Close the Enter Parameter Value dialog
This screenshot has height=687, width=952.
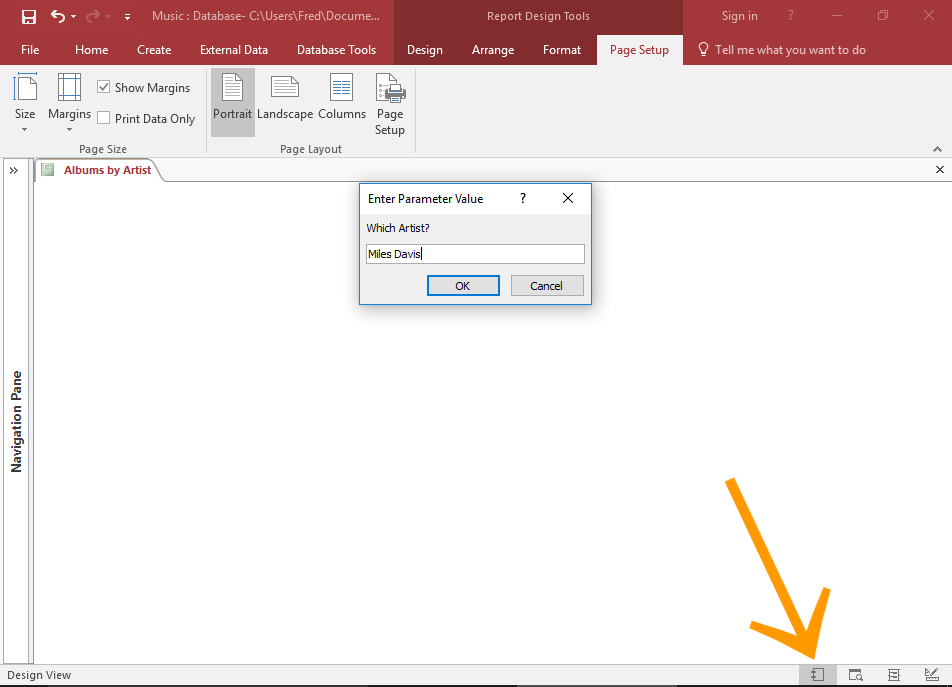(568, 198)
